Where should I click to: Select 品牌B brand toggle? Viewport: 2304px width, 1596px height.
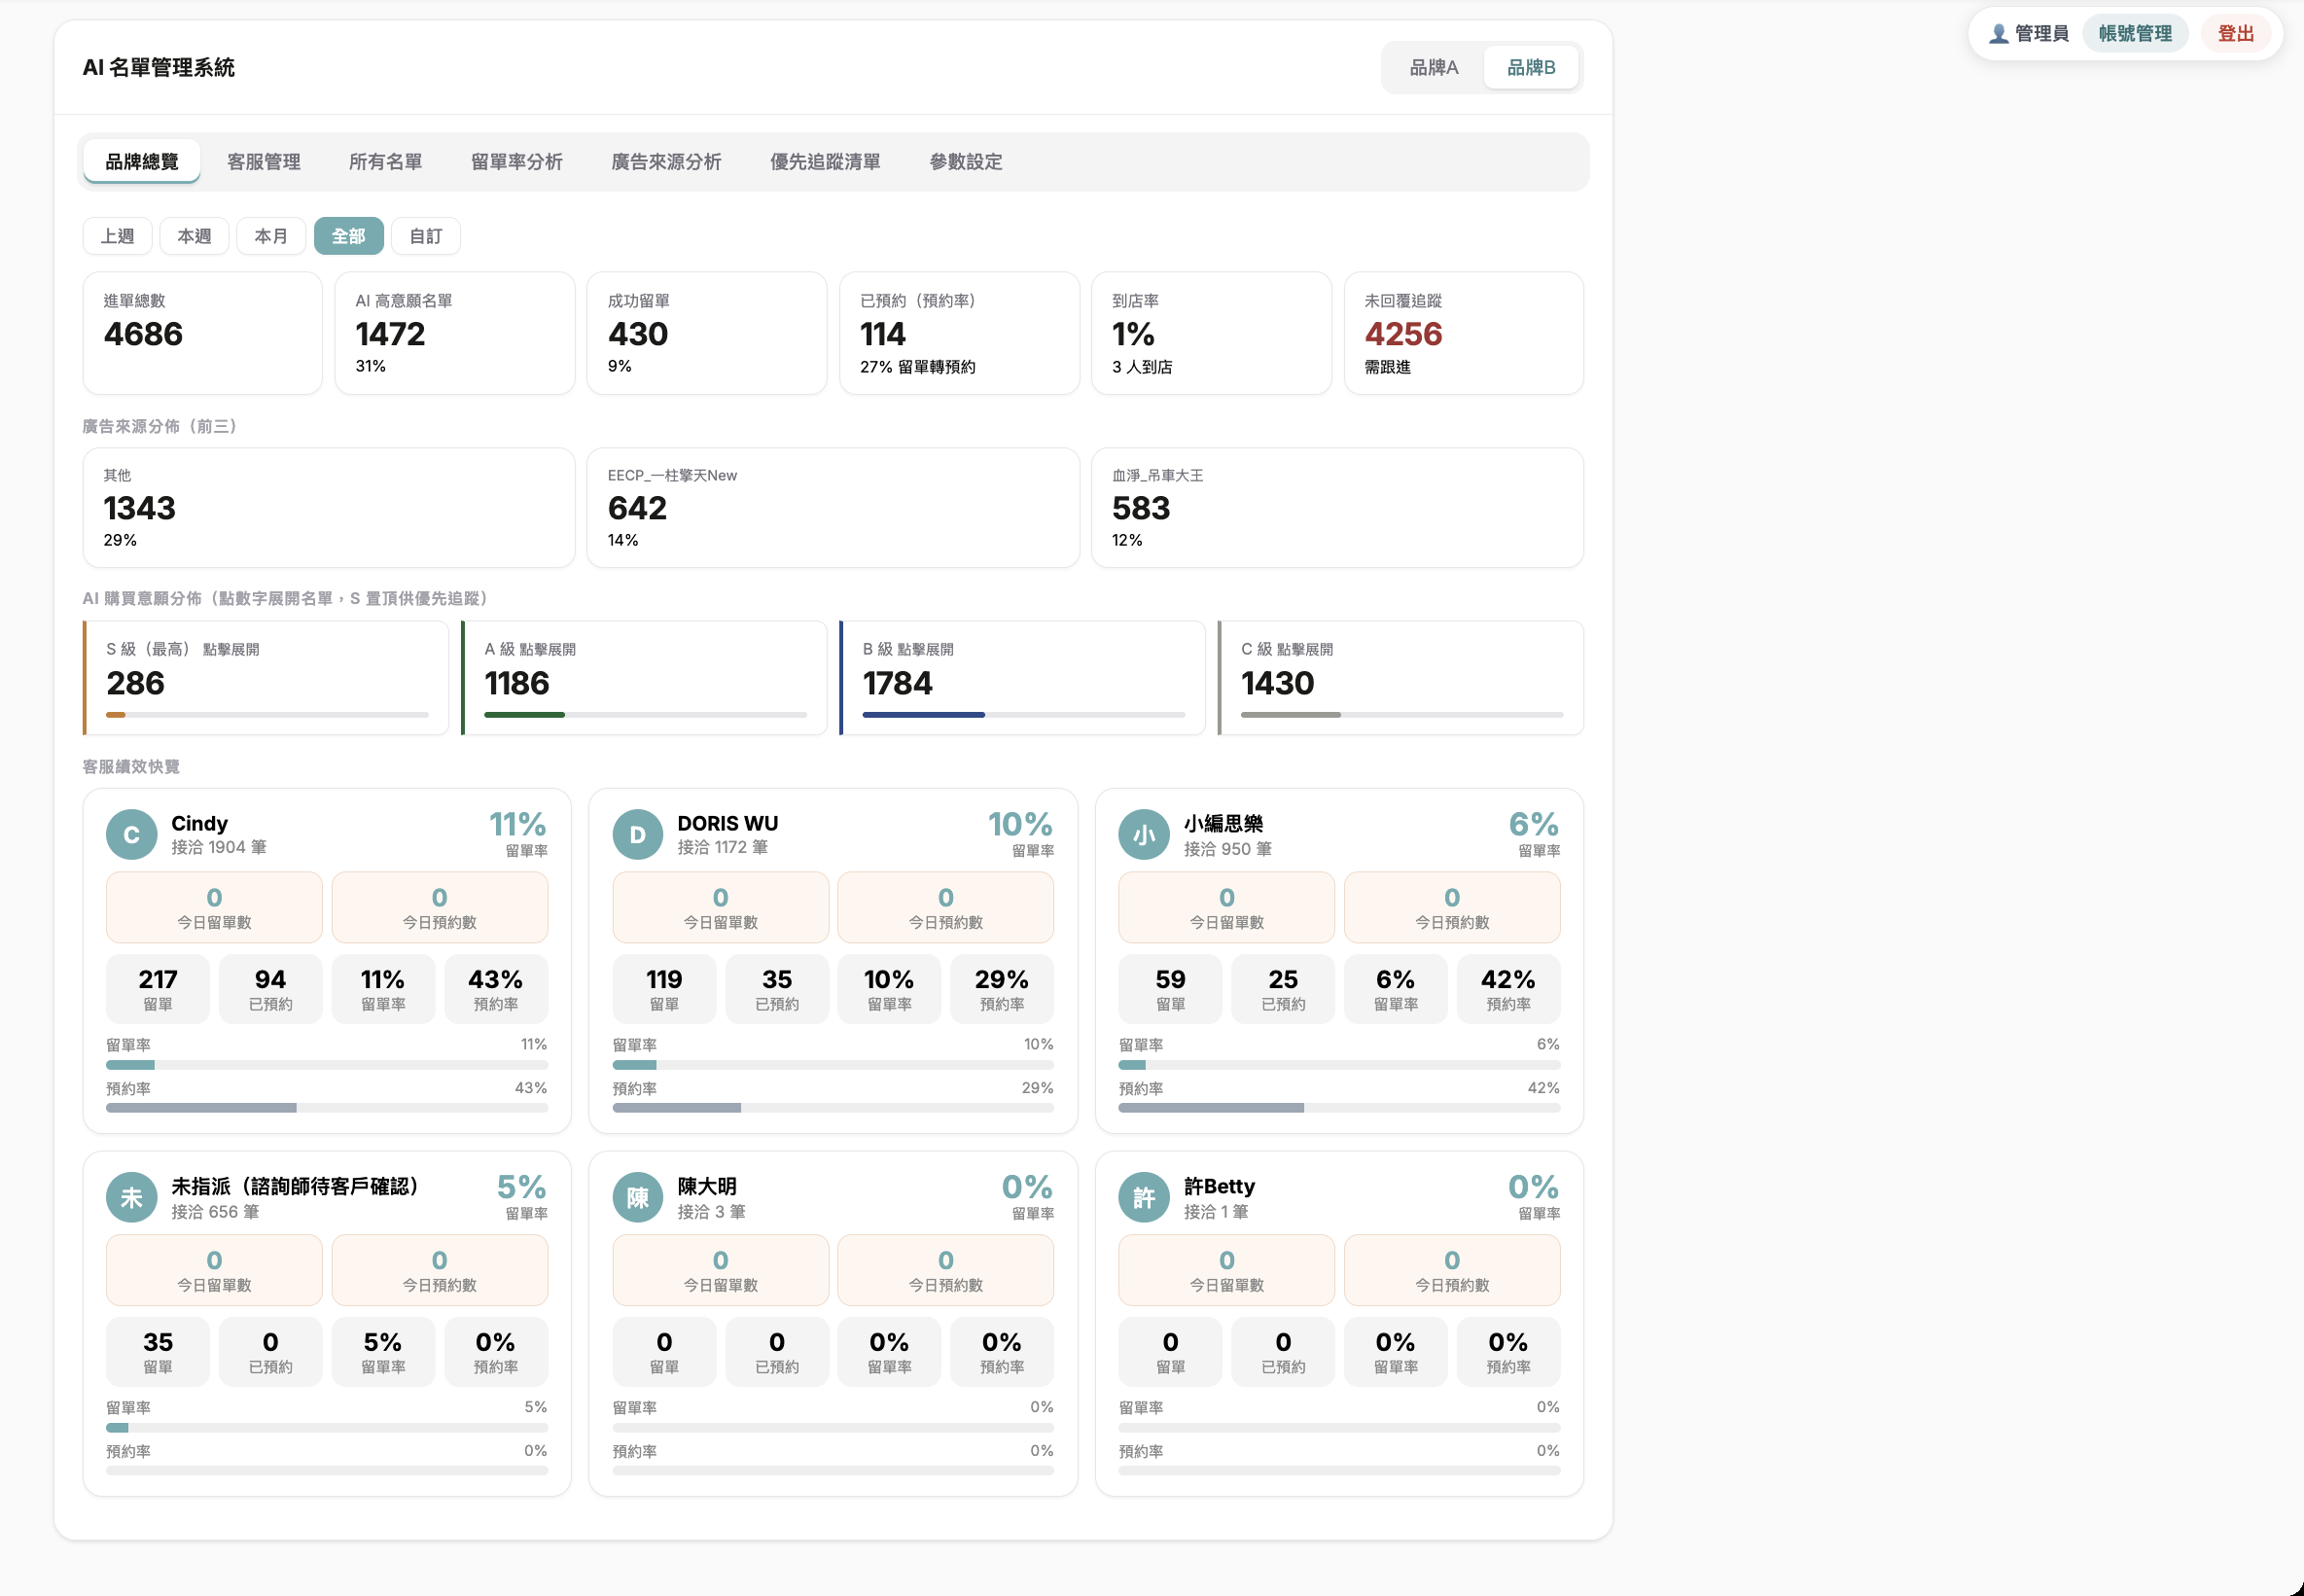click(1531, 67)
